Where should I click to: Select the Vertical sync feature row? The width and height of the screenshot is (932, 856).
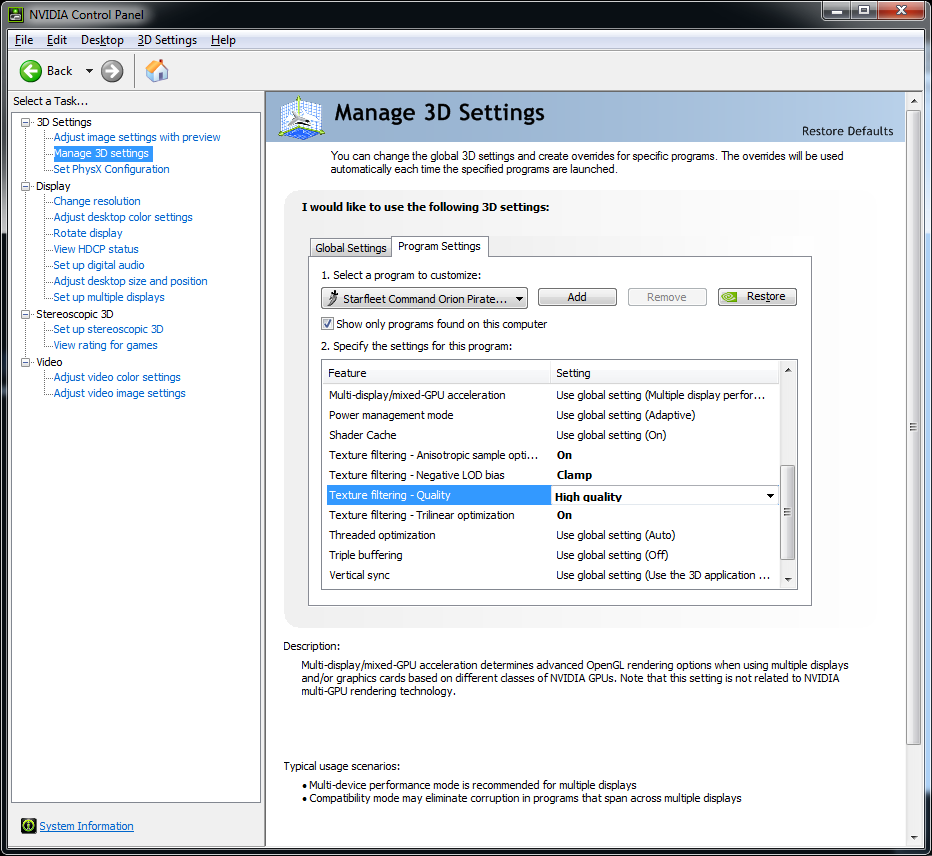pyautogui.click(x=359, y=575)
